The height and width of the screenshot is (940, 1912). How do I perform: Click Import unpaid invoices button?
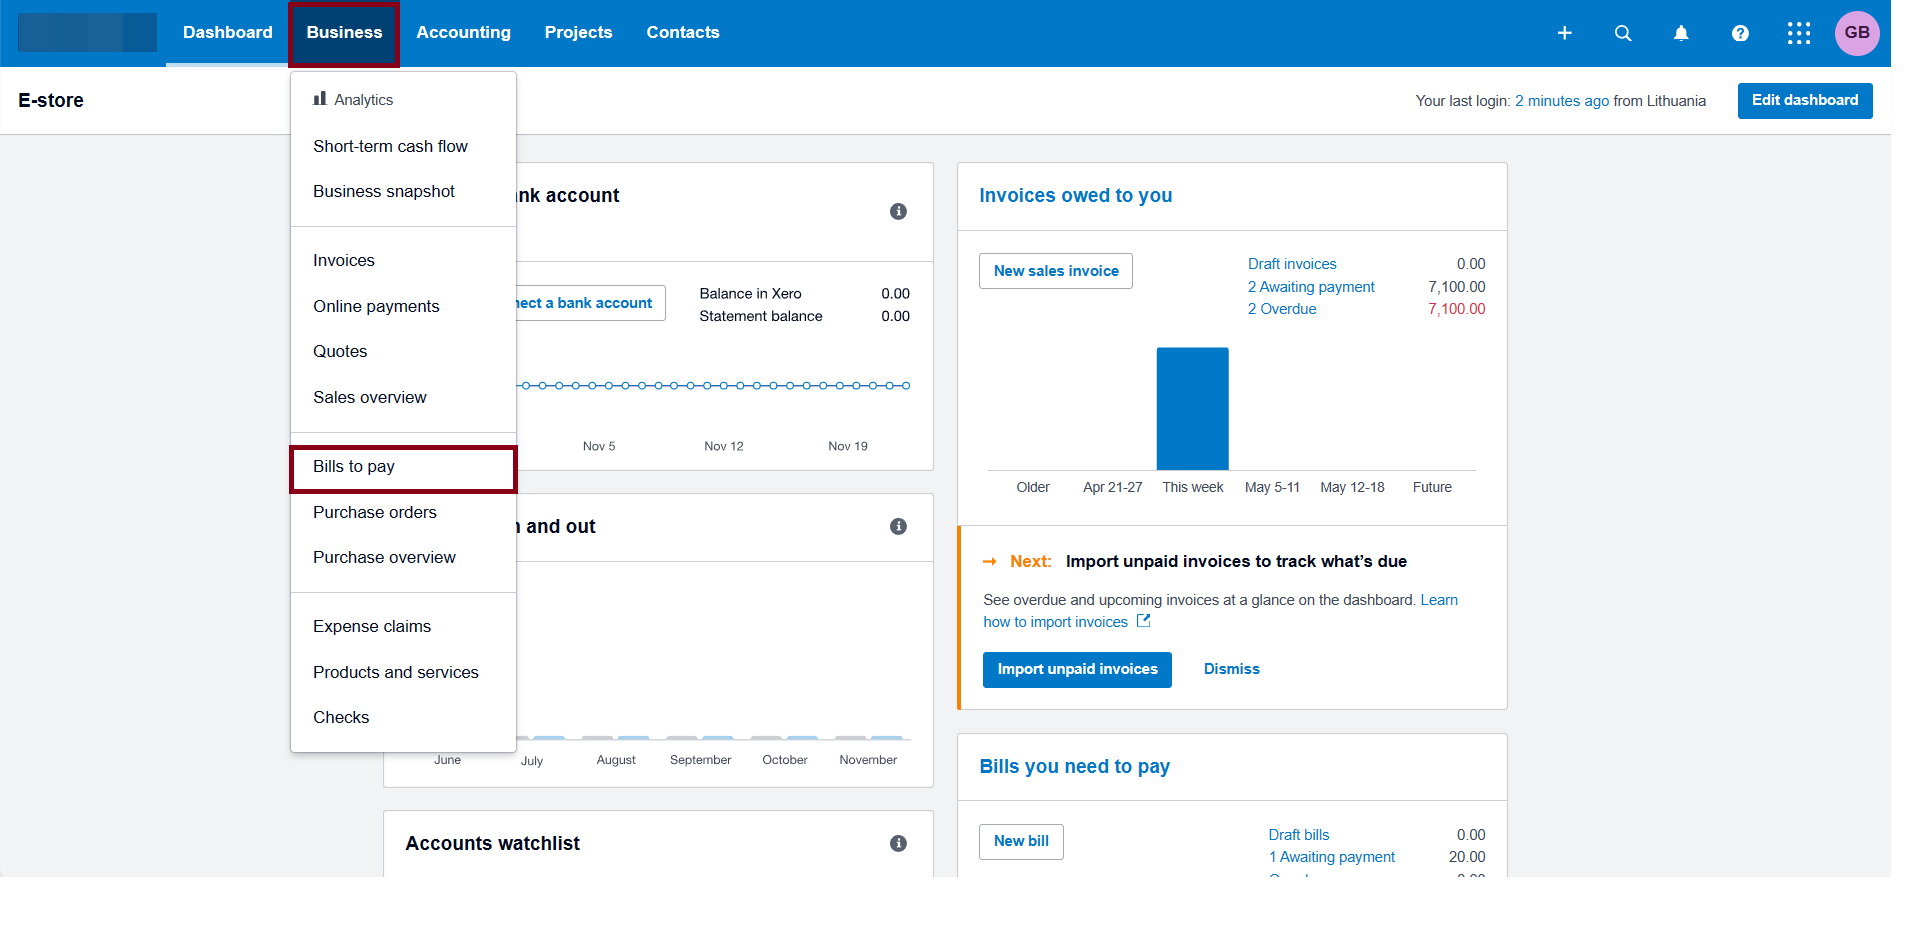coord(1077,669)
